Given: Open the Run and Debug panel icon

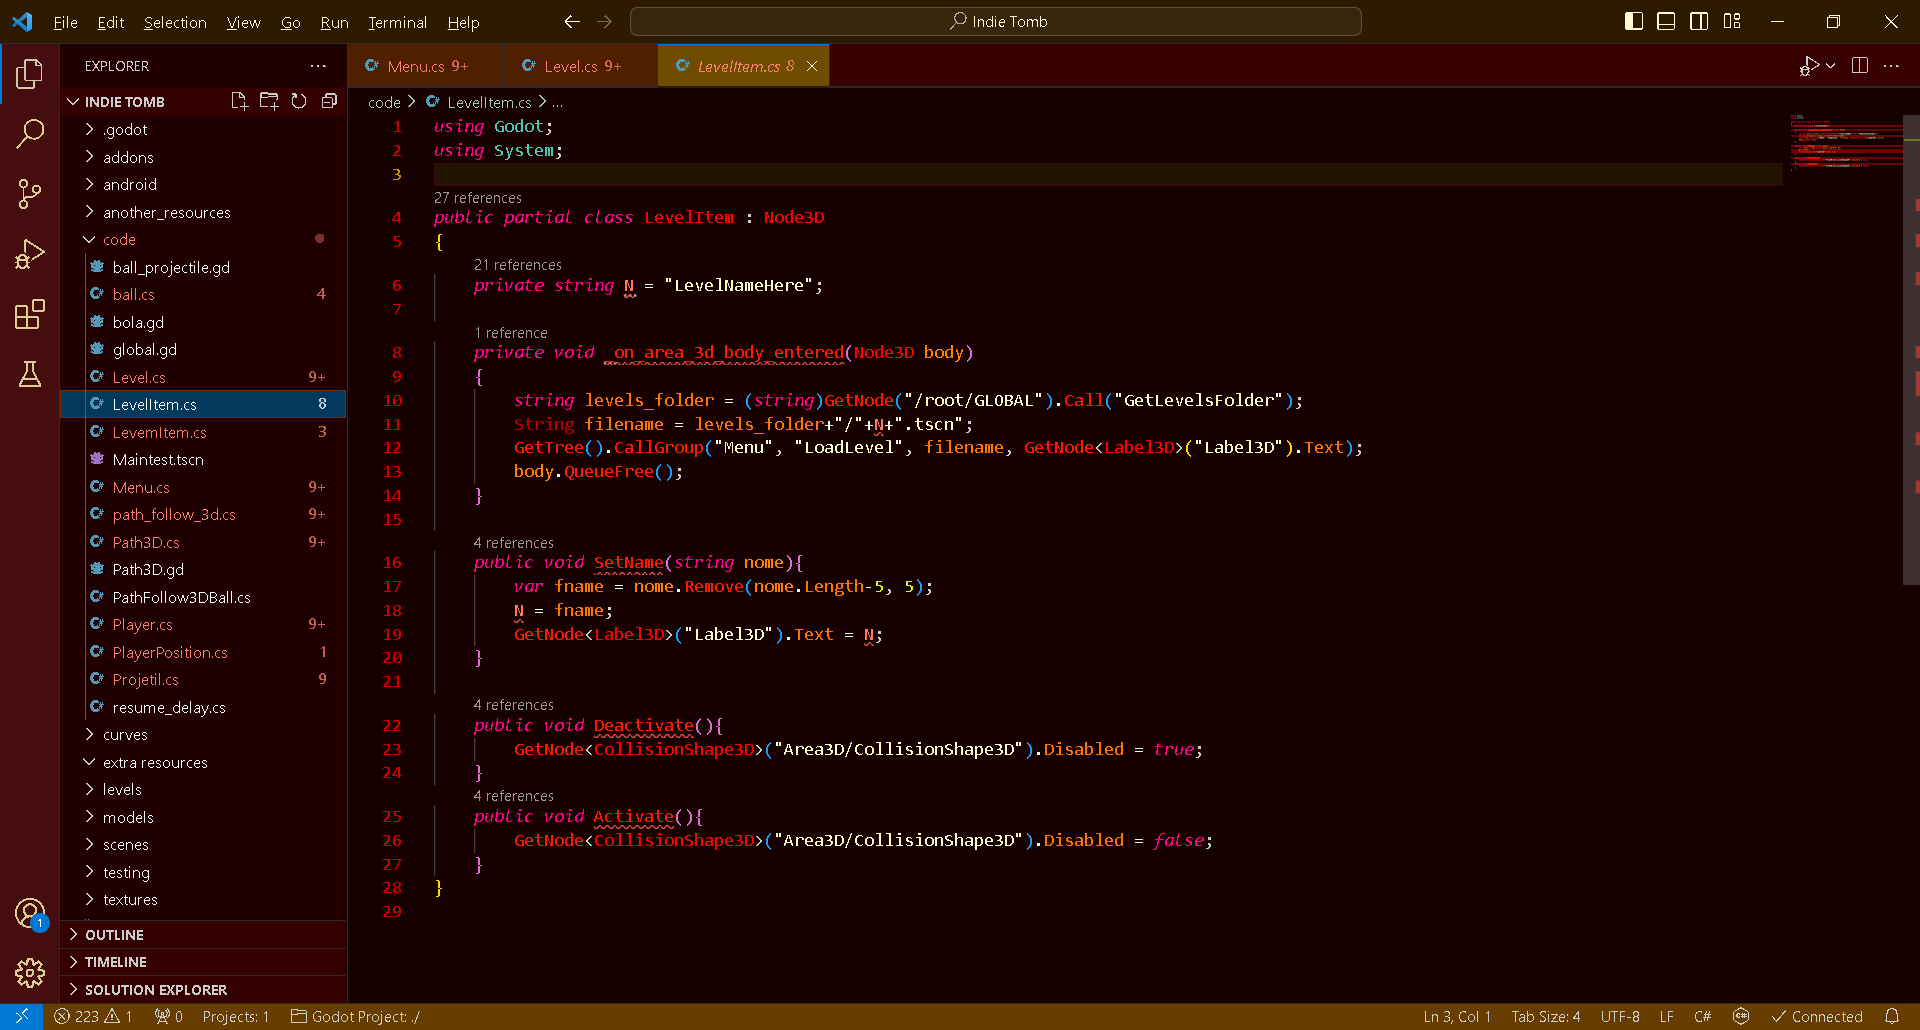Looking at the screenshot, I should [x=30, y=254].
